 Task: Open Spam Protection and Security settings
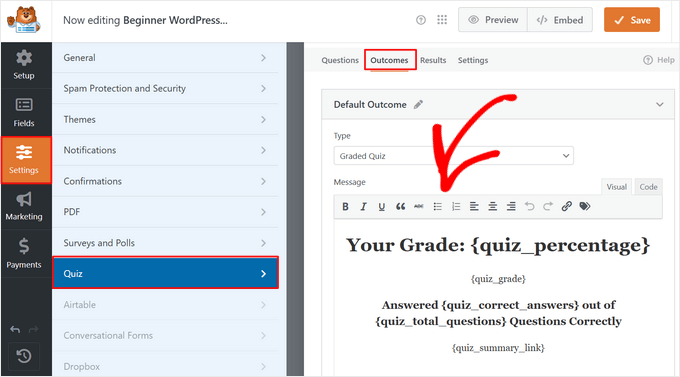pos(165,89)
